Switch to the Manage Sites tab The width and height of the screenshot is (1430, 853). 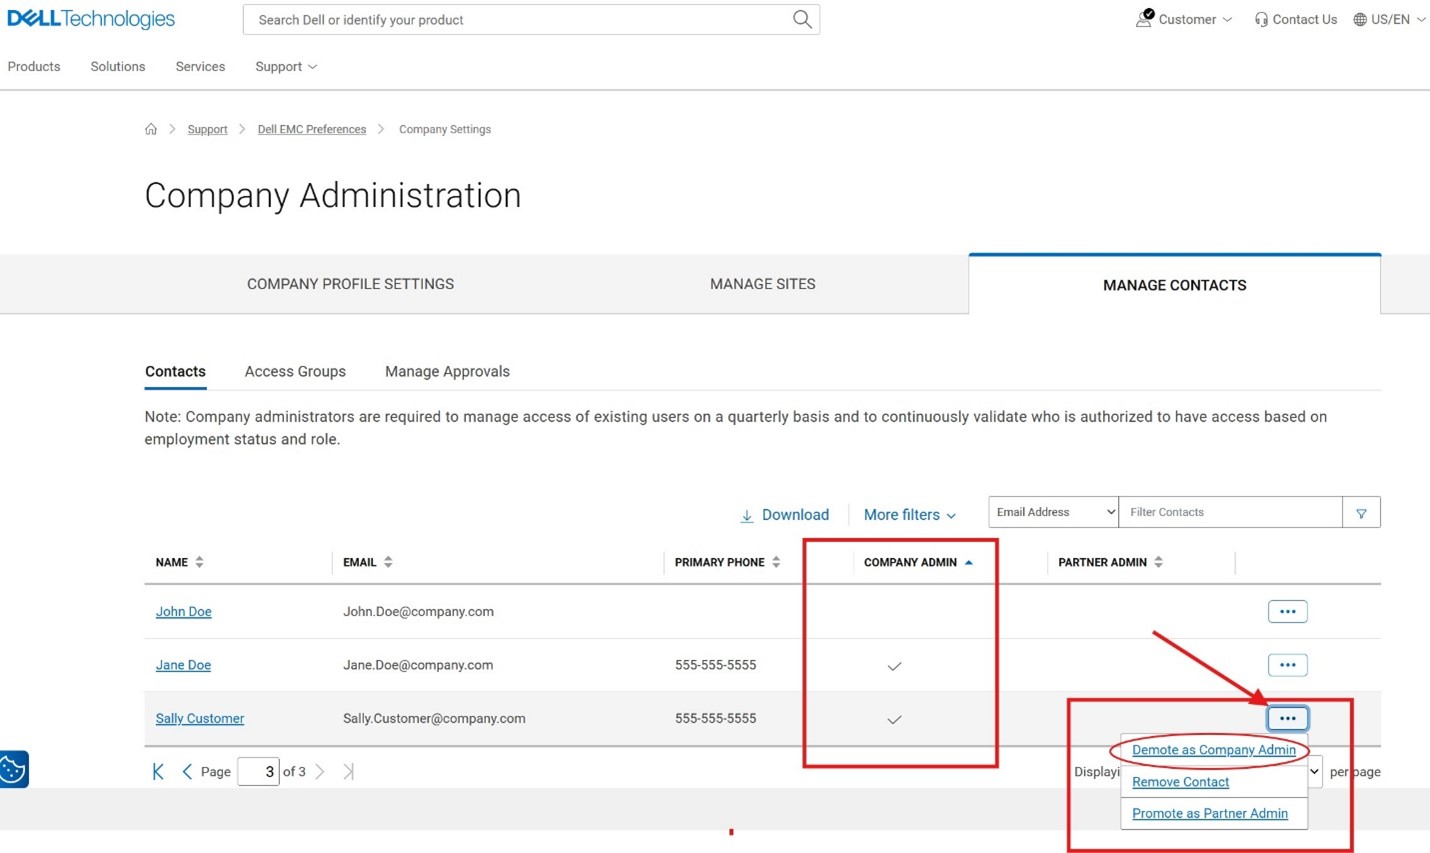click(x=762, y=284)
